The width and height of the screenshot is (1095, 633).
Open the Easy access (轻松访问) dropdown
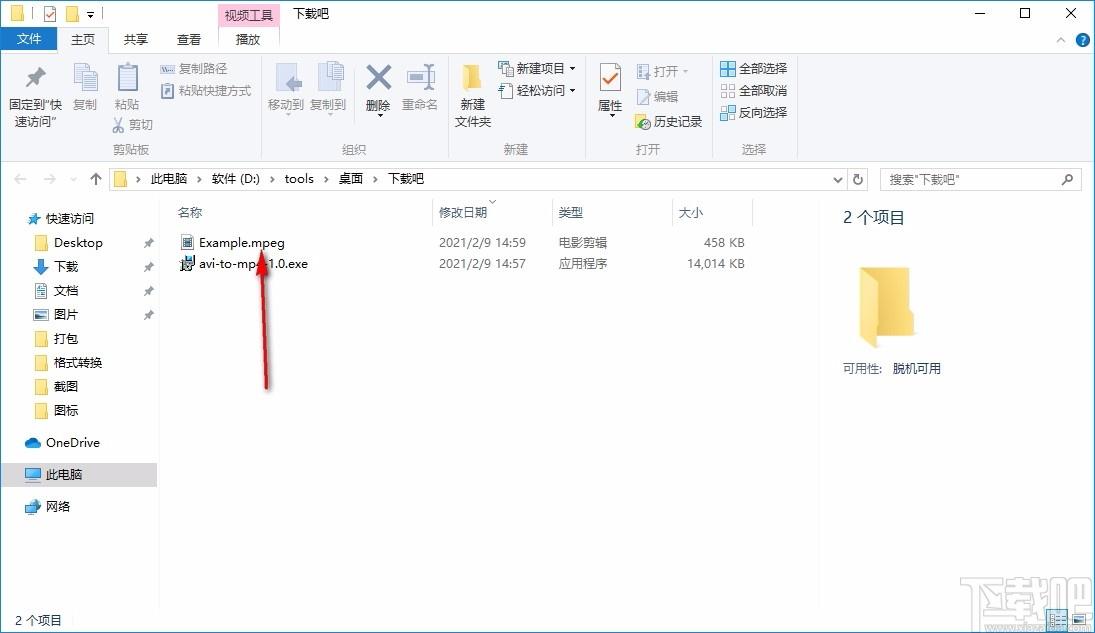tap(537, 91)
